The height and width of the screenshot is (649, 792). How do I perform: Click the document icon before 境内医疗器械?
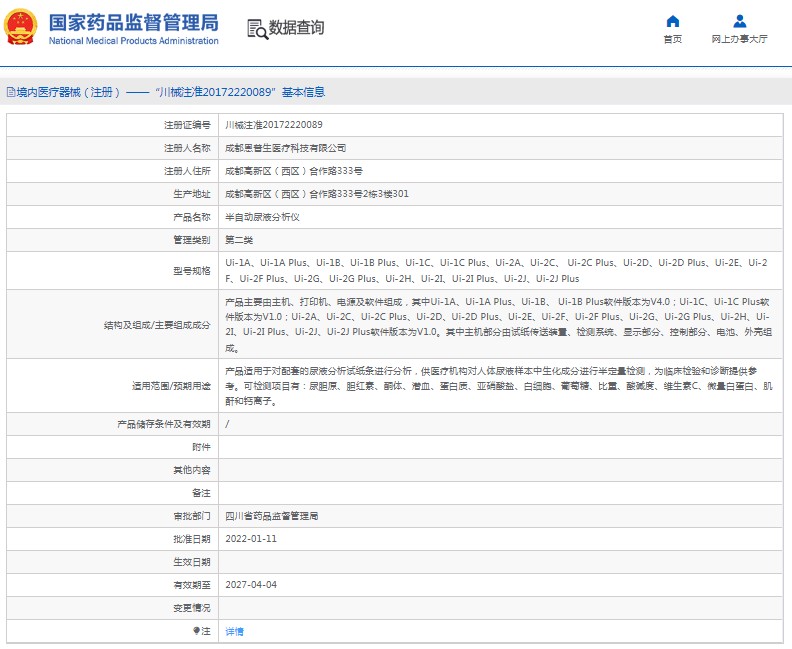click(11, 92)
